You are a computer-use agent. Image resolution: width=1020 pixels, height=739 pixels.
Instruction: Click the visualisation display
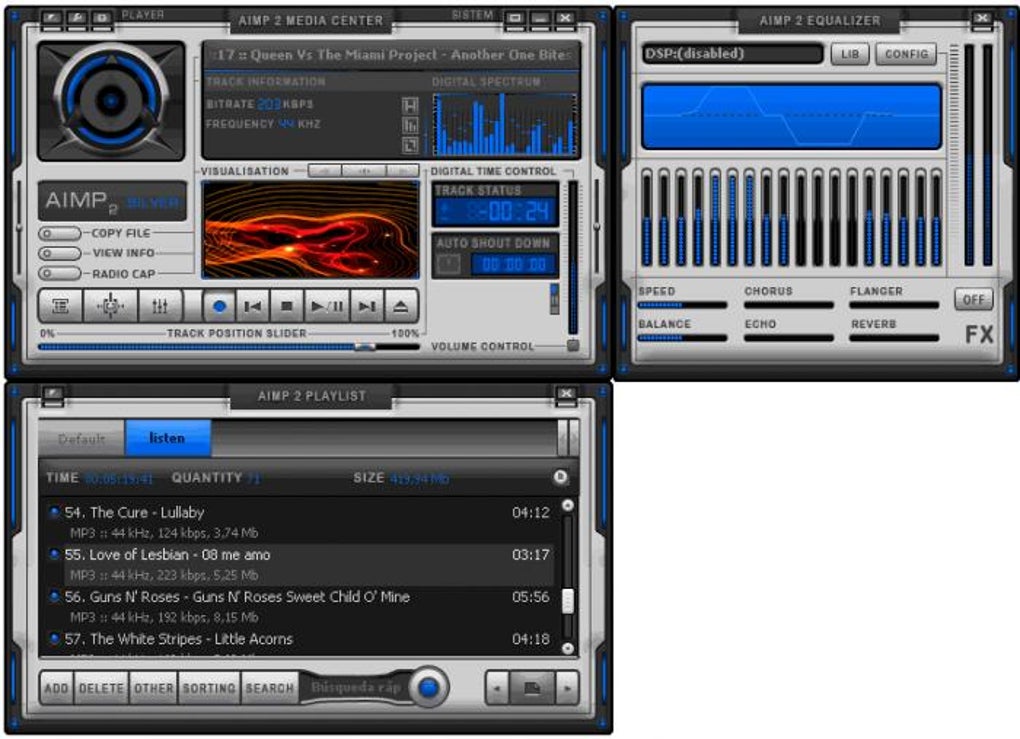pyautogui.click(x=311, y=230)
